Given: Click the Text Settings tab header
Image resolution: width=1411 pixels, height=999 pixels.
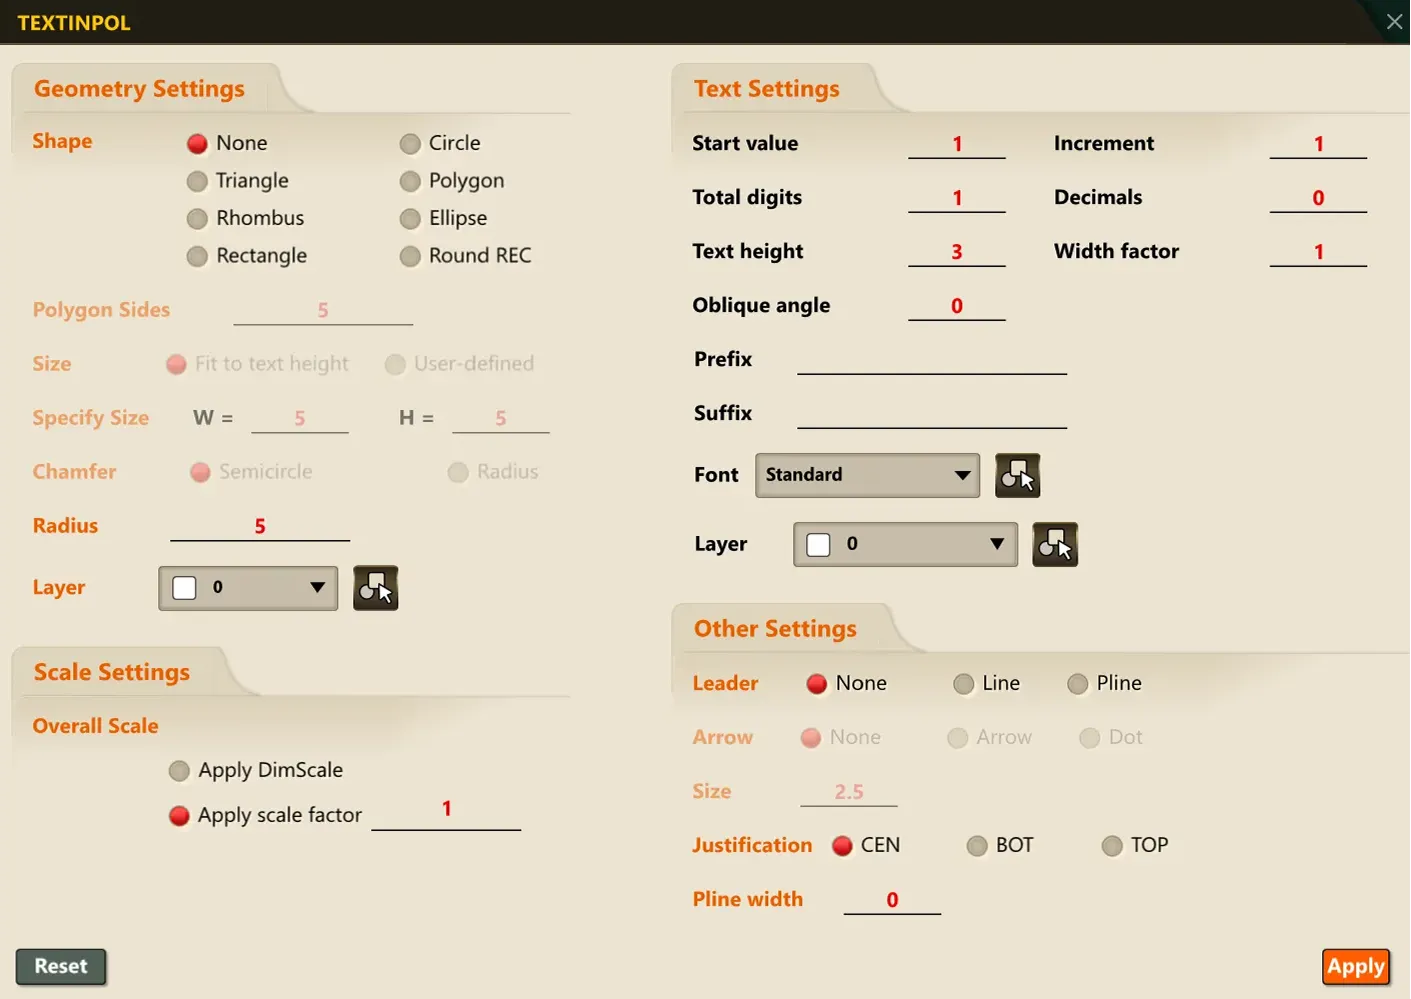Looking at the screenshot, I should coord(767,89).
